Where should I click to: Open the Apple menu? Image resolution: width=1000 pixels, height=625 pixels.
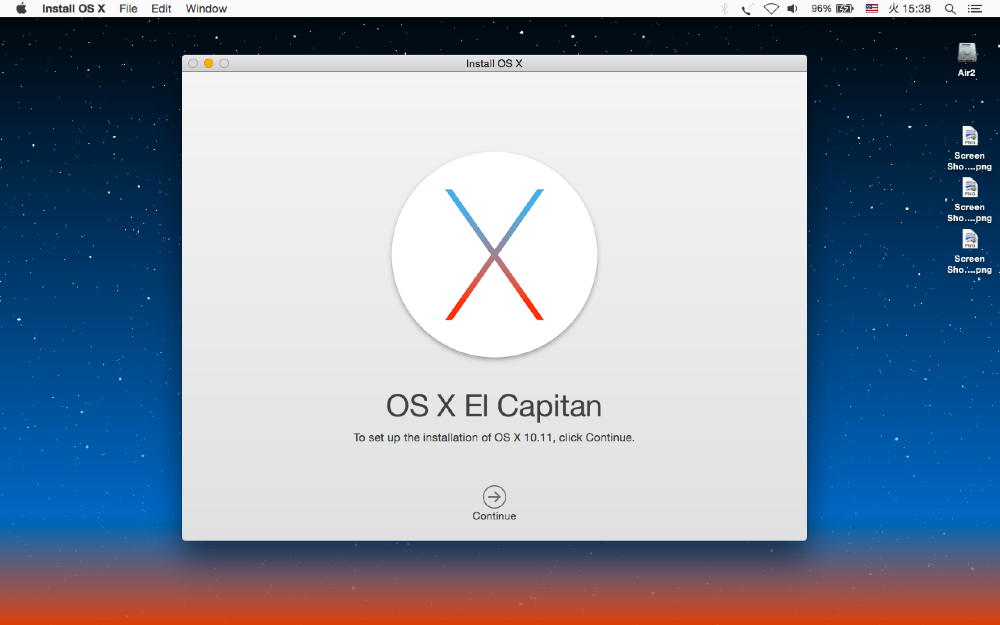pos(21,8)
